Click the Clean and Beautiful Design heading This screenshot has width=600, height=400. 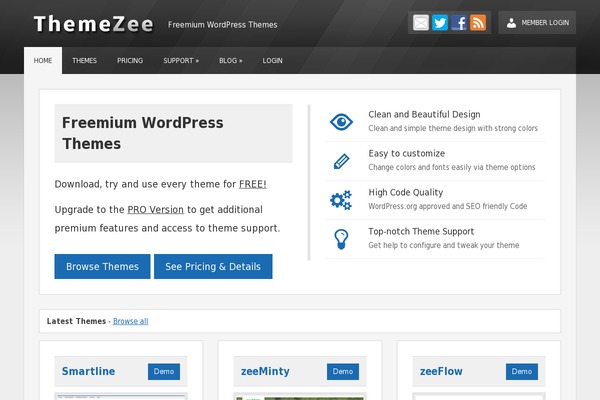[x=424, y=114]
